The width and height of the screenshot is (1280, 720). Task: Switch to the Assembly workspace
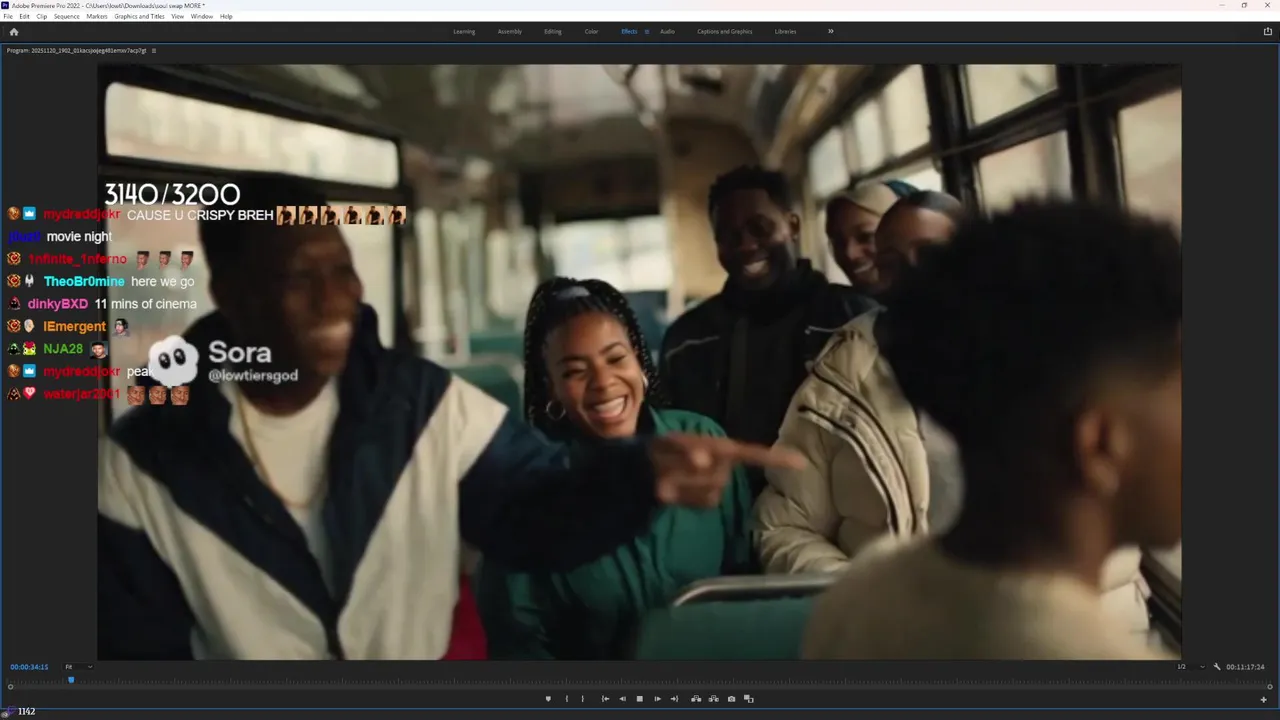coord(510,31)
